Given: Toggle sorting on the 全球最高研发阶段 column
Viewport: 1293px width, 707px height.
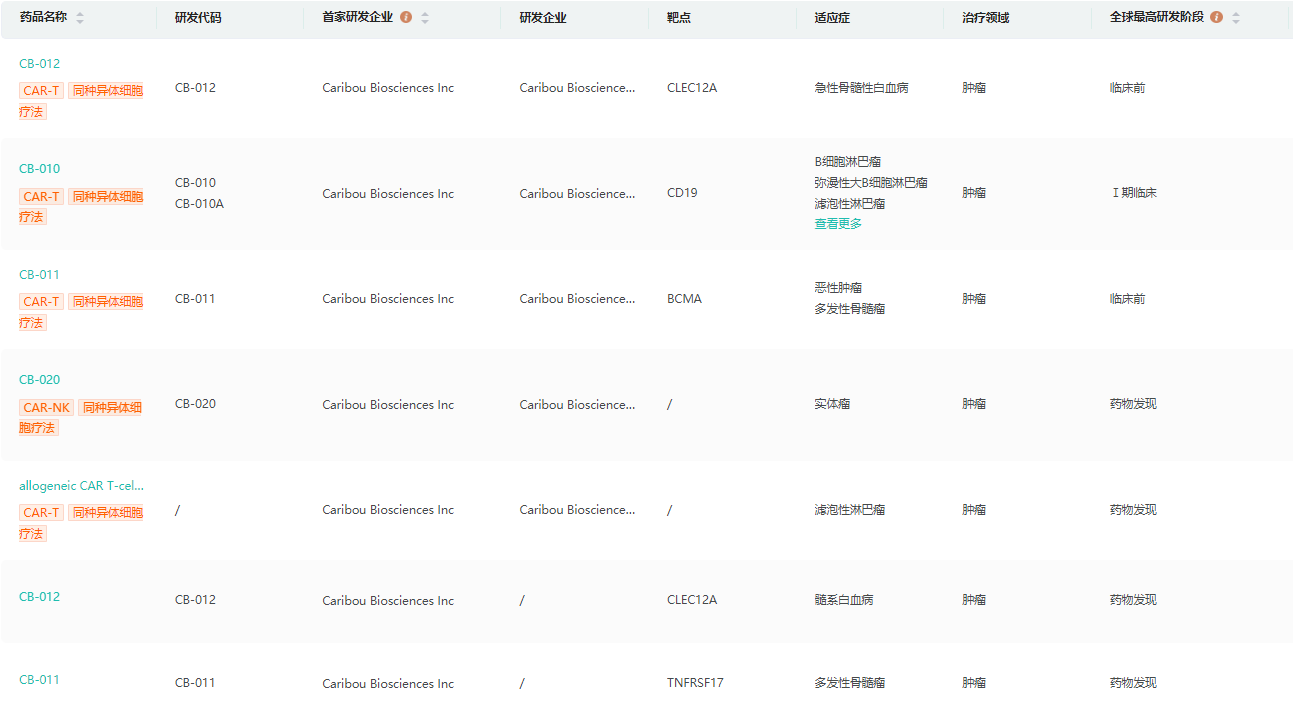Looking at the screenshot, I should (1236, 18).
